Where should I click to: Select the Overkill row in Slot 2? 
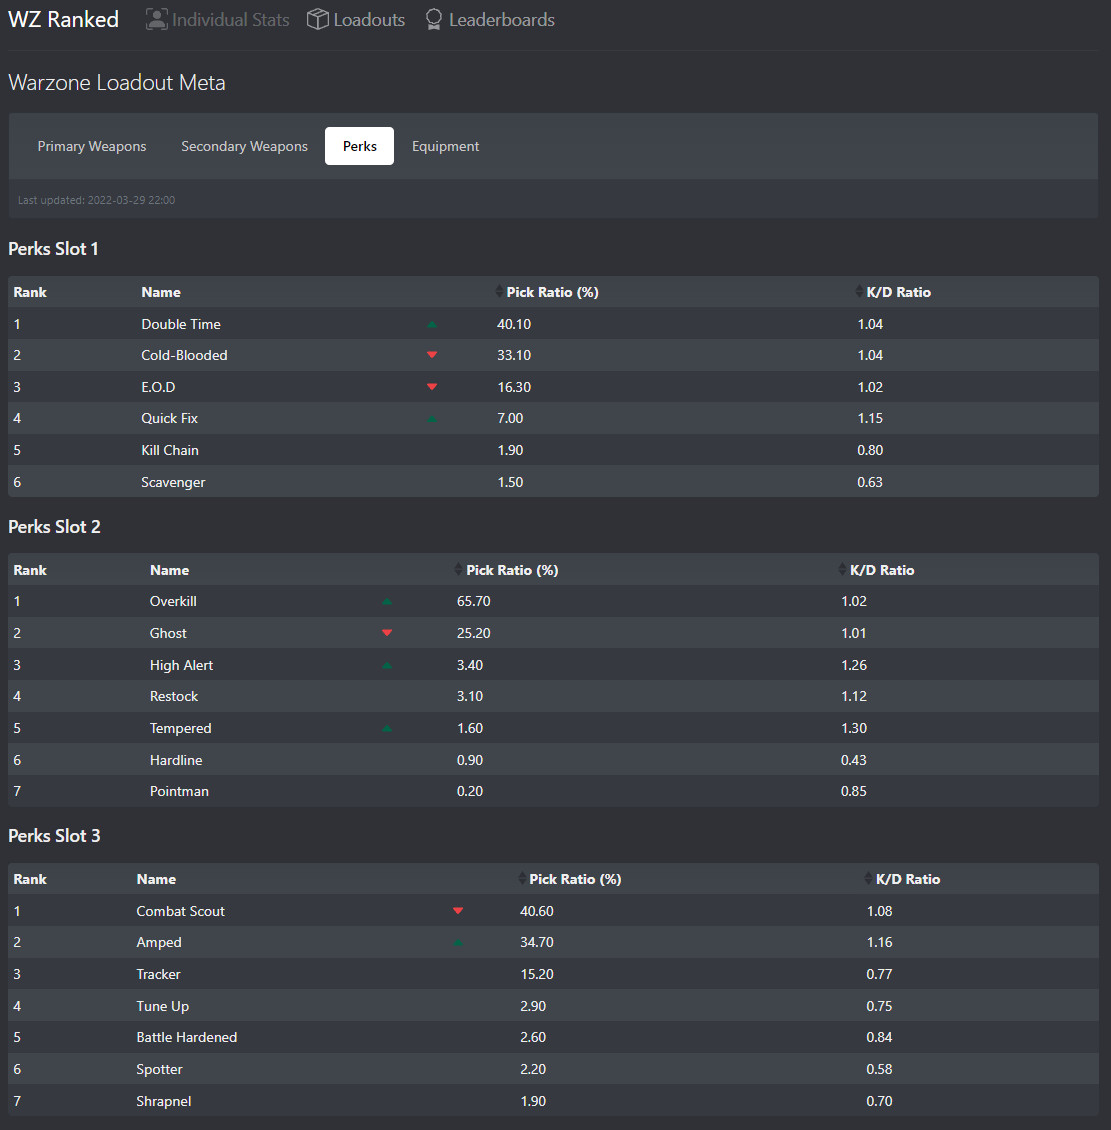[x=173, y=601]
